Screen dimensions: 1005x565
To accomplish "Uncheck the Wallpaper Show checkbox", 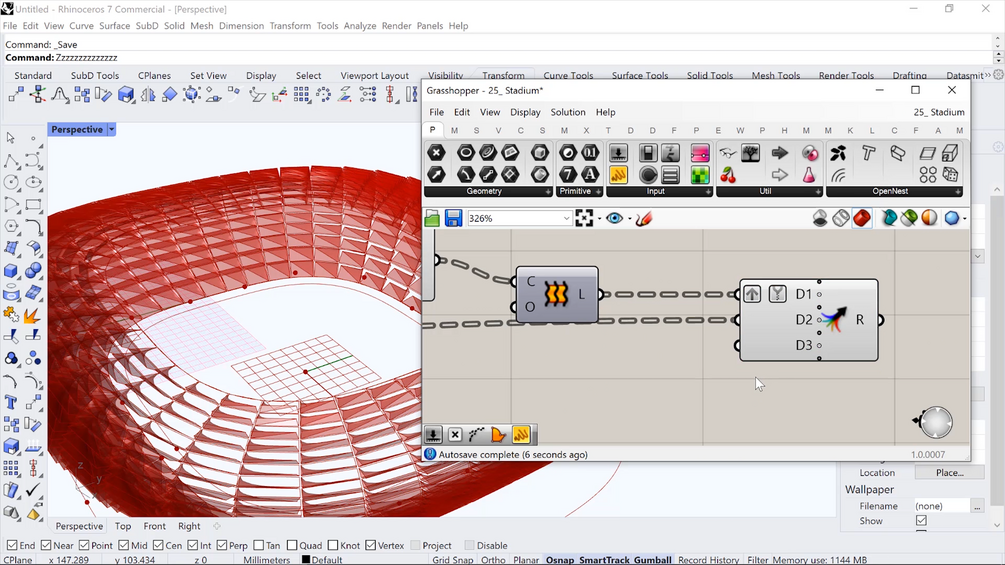I will tap(921, 521).
